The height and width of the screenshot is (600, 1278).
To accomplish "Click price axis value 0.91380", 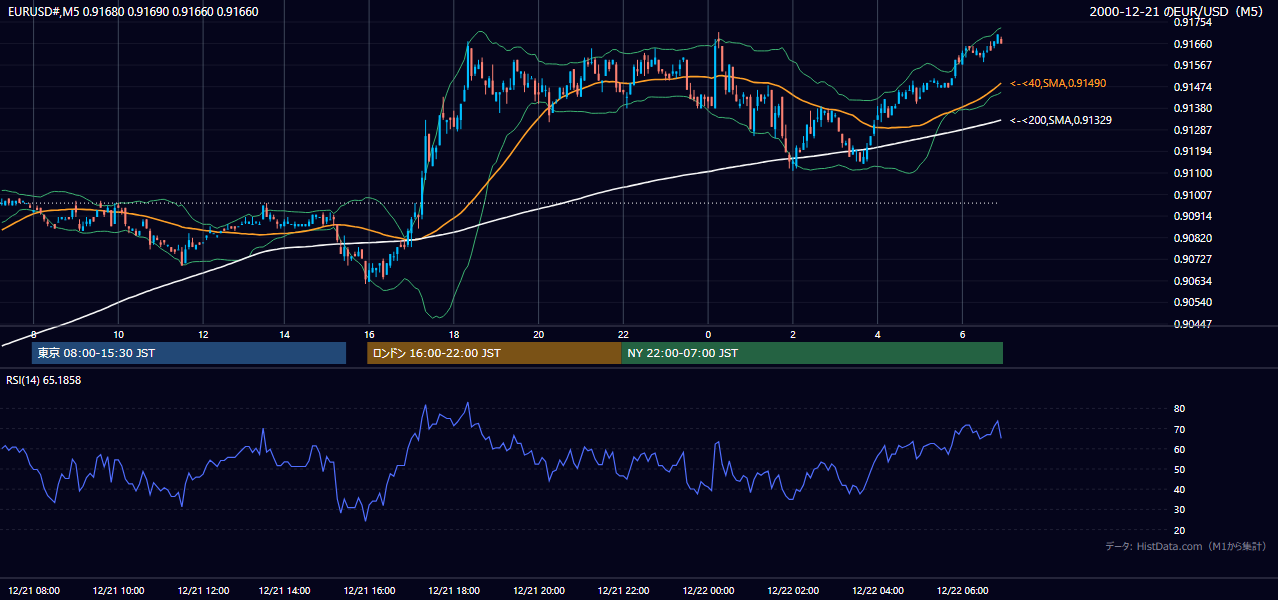I will click(x=1193, y=108).
